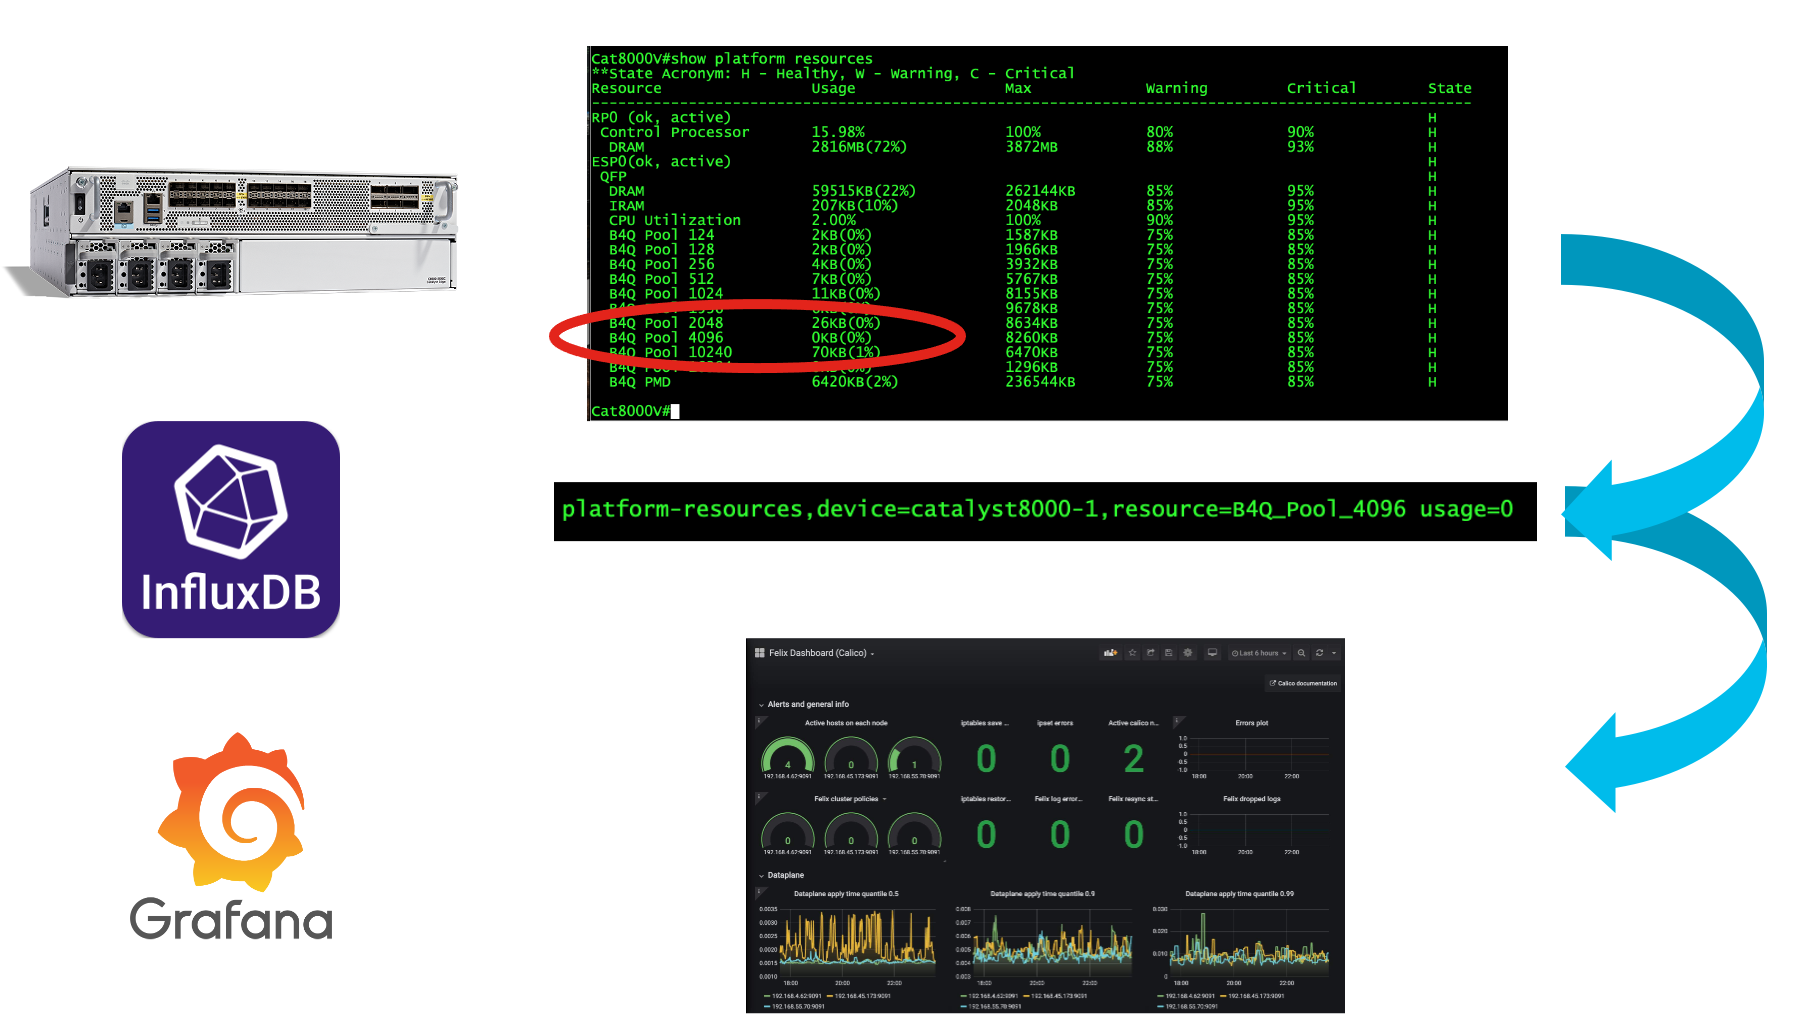Click the dashboards grid icon beside Felix Dashboard

coord(760,653)
